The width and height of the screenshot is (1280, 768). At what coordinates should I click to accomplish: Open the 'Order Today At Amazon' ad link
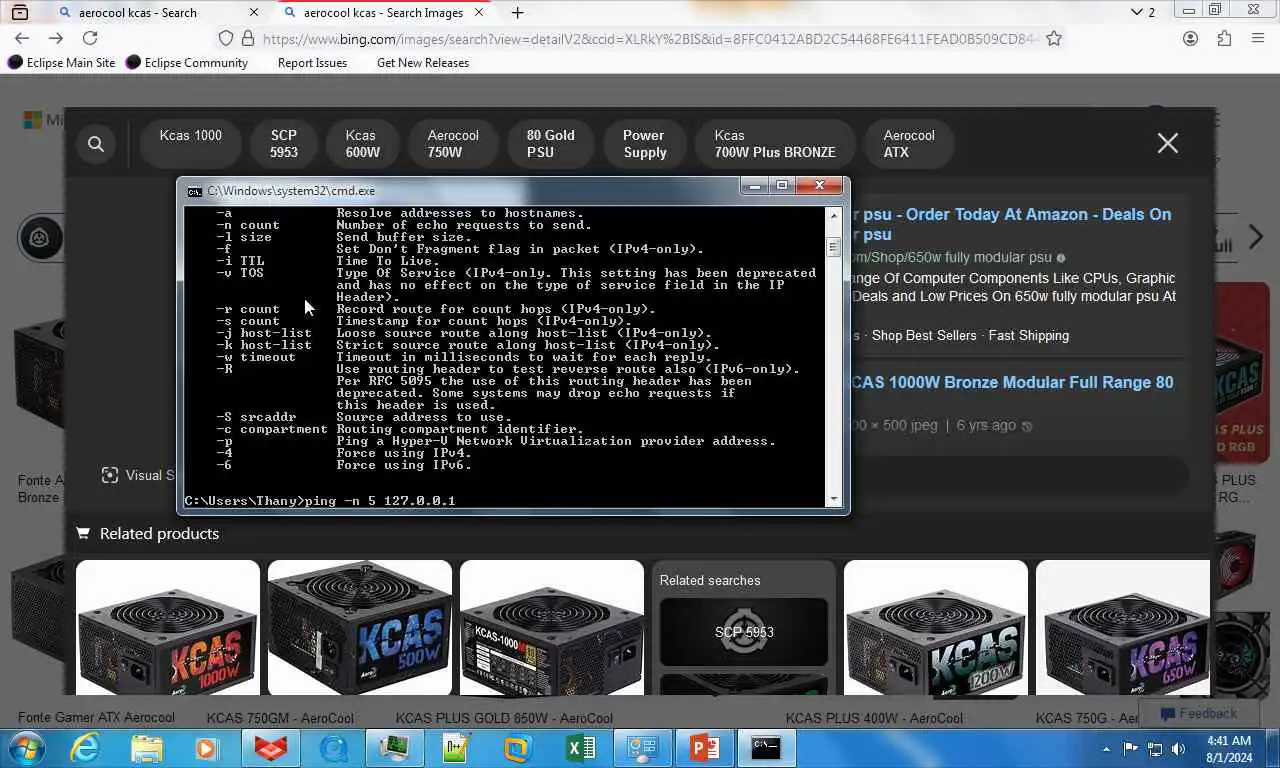[1010, 224]
